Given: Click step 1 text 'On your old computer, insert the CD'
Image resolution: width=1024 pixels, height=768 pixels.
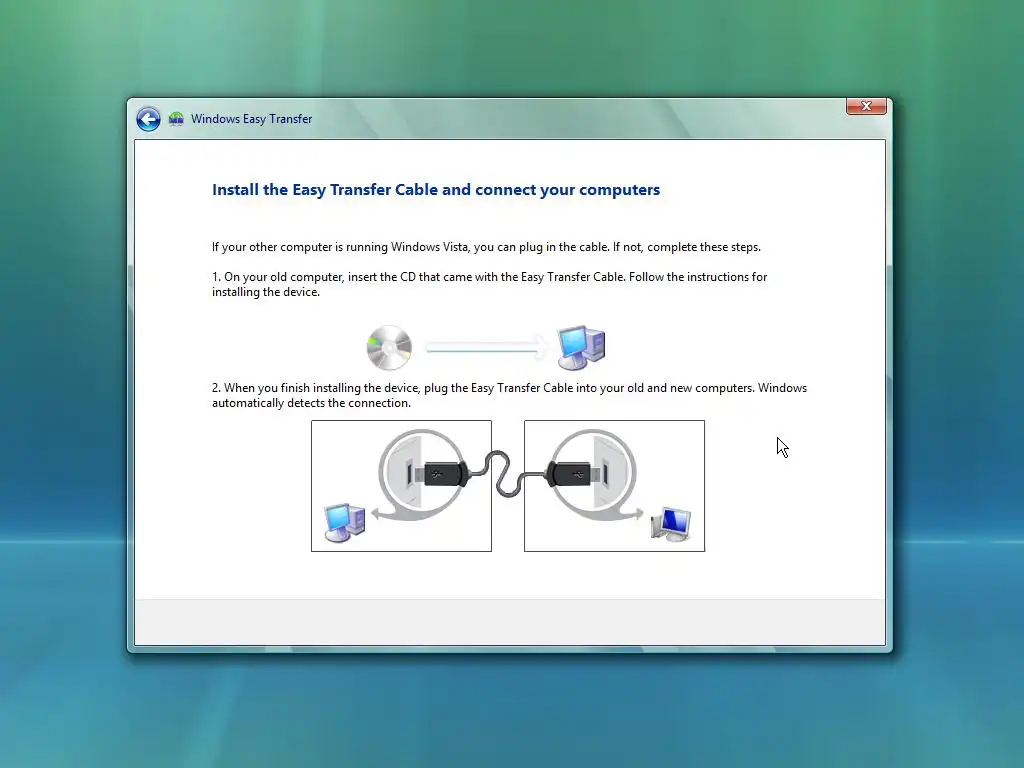Looking at the screenshot, I should click(317, 277).
